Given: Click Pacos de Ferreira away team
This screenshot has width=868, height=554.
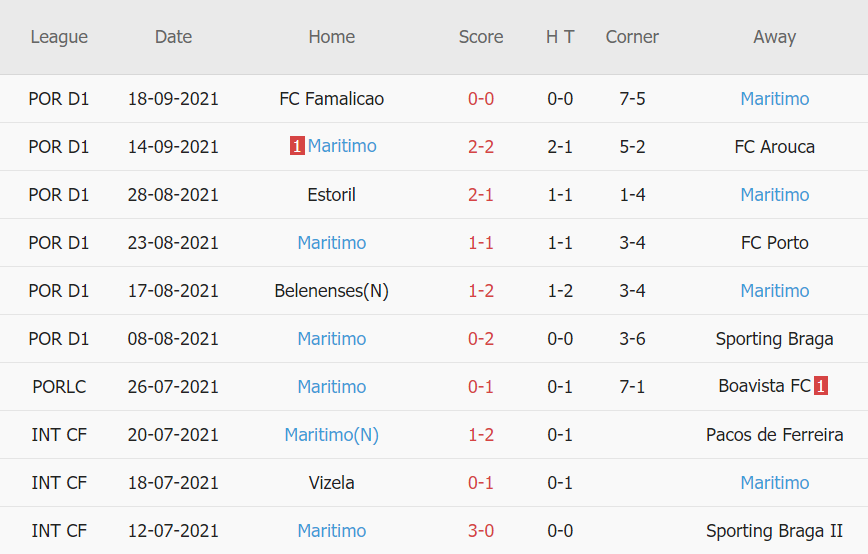Looking at the screenshot, I should point(774,435).
